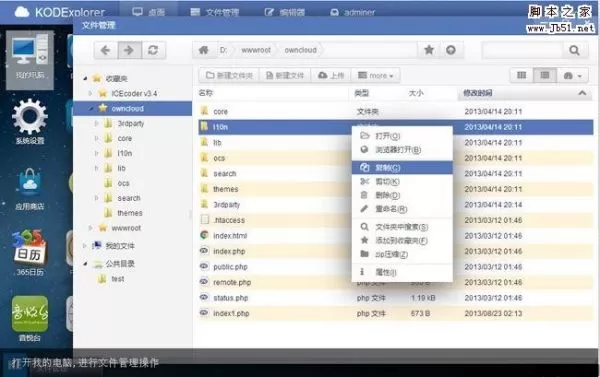The width and height of the screenshot is (600, 377).
Task: Choose Open from context menu
Action: (x=402, y=136)
